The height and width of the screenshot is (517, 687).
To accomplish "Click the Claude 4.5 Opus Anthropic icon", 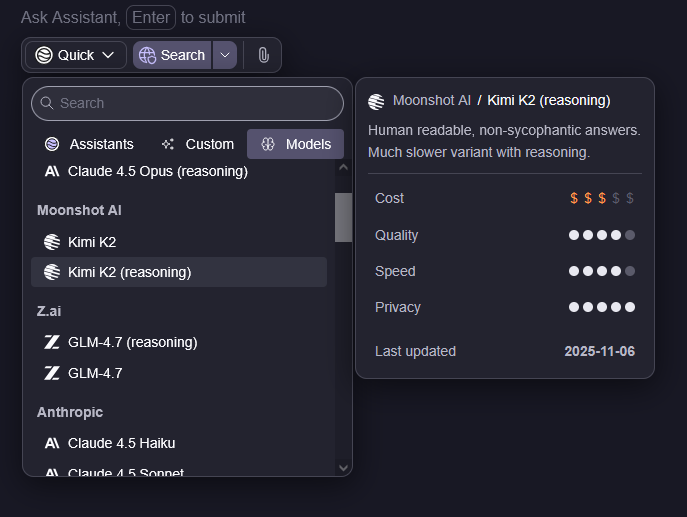I will click(x=52, y=171).
